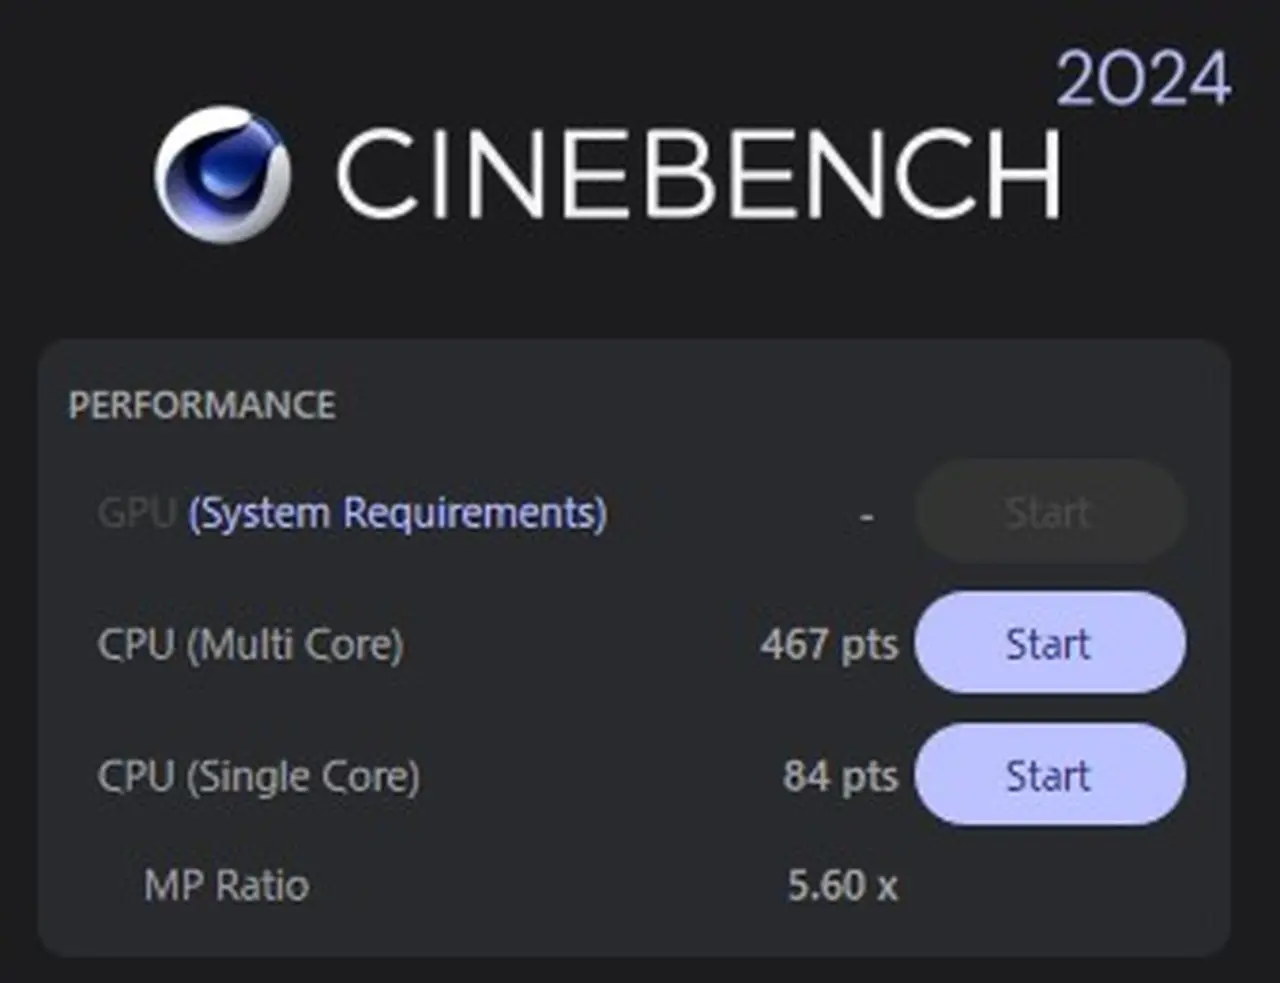The width and height of the screenshot is (1280, 983).
Task: Click the GPU score dash placeholder
Action: tap(866, 516)
